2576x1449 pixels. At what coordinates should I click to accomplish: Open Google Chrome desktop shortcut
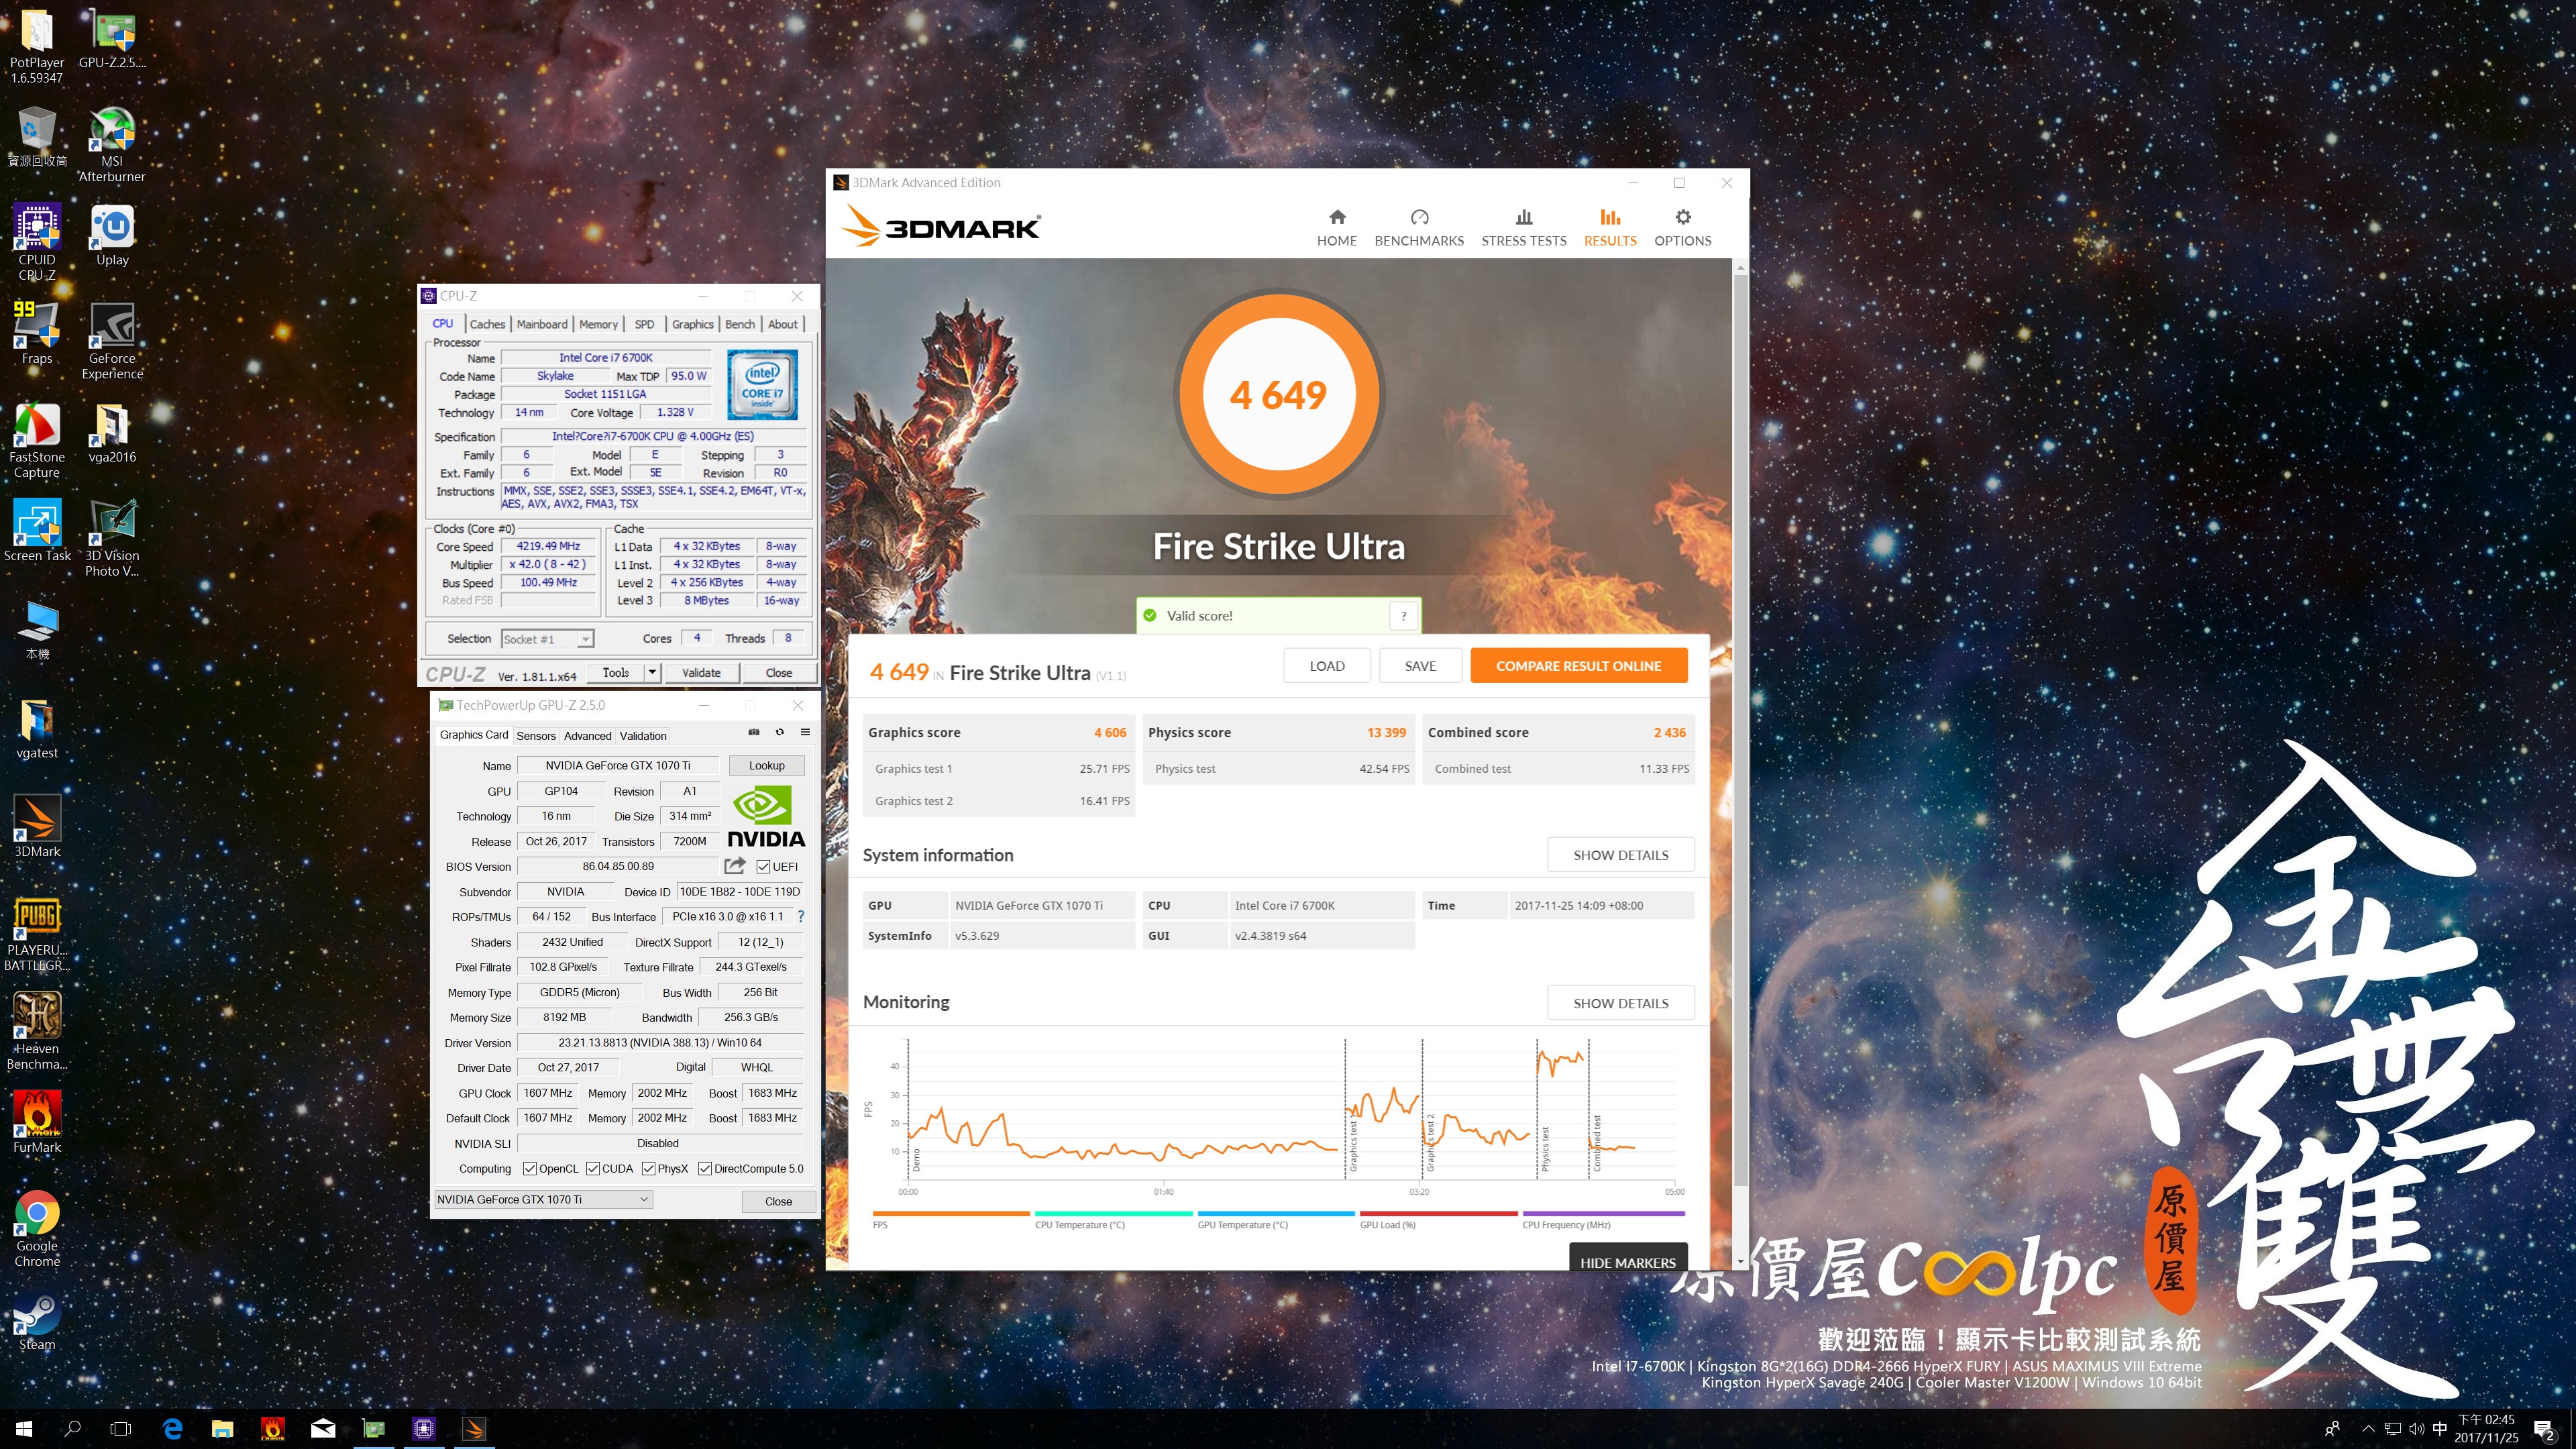point(37,1228)
